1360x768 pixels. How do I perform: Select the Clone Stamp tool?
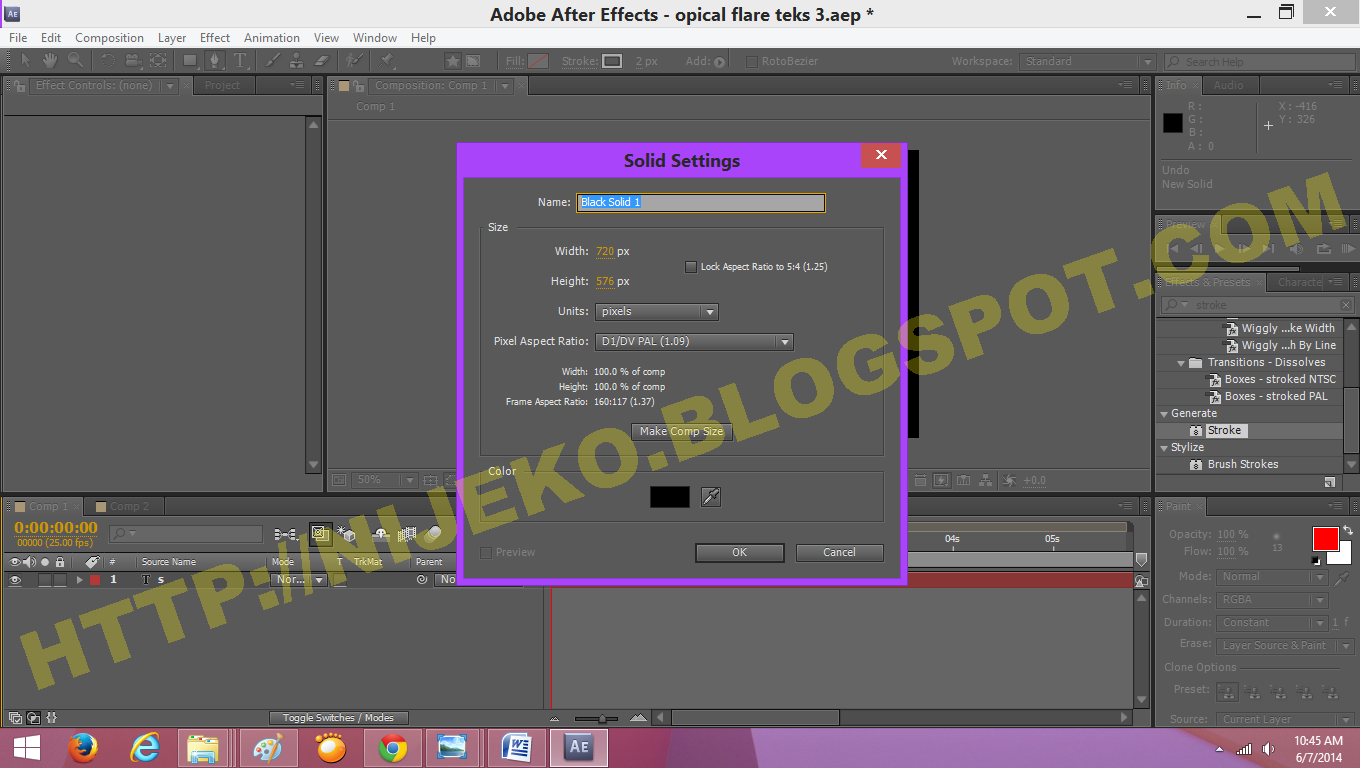(296, 61)
